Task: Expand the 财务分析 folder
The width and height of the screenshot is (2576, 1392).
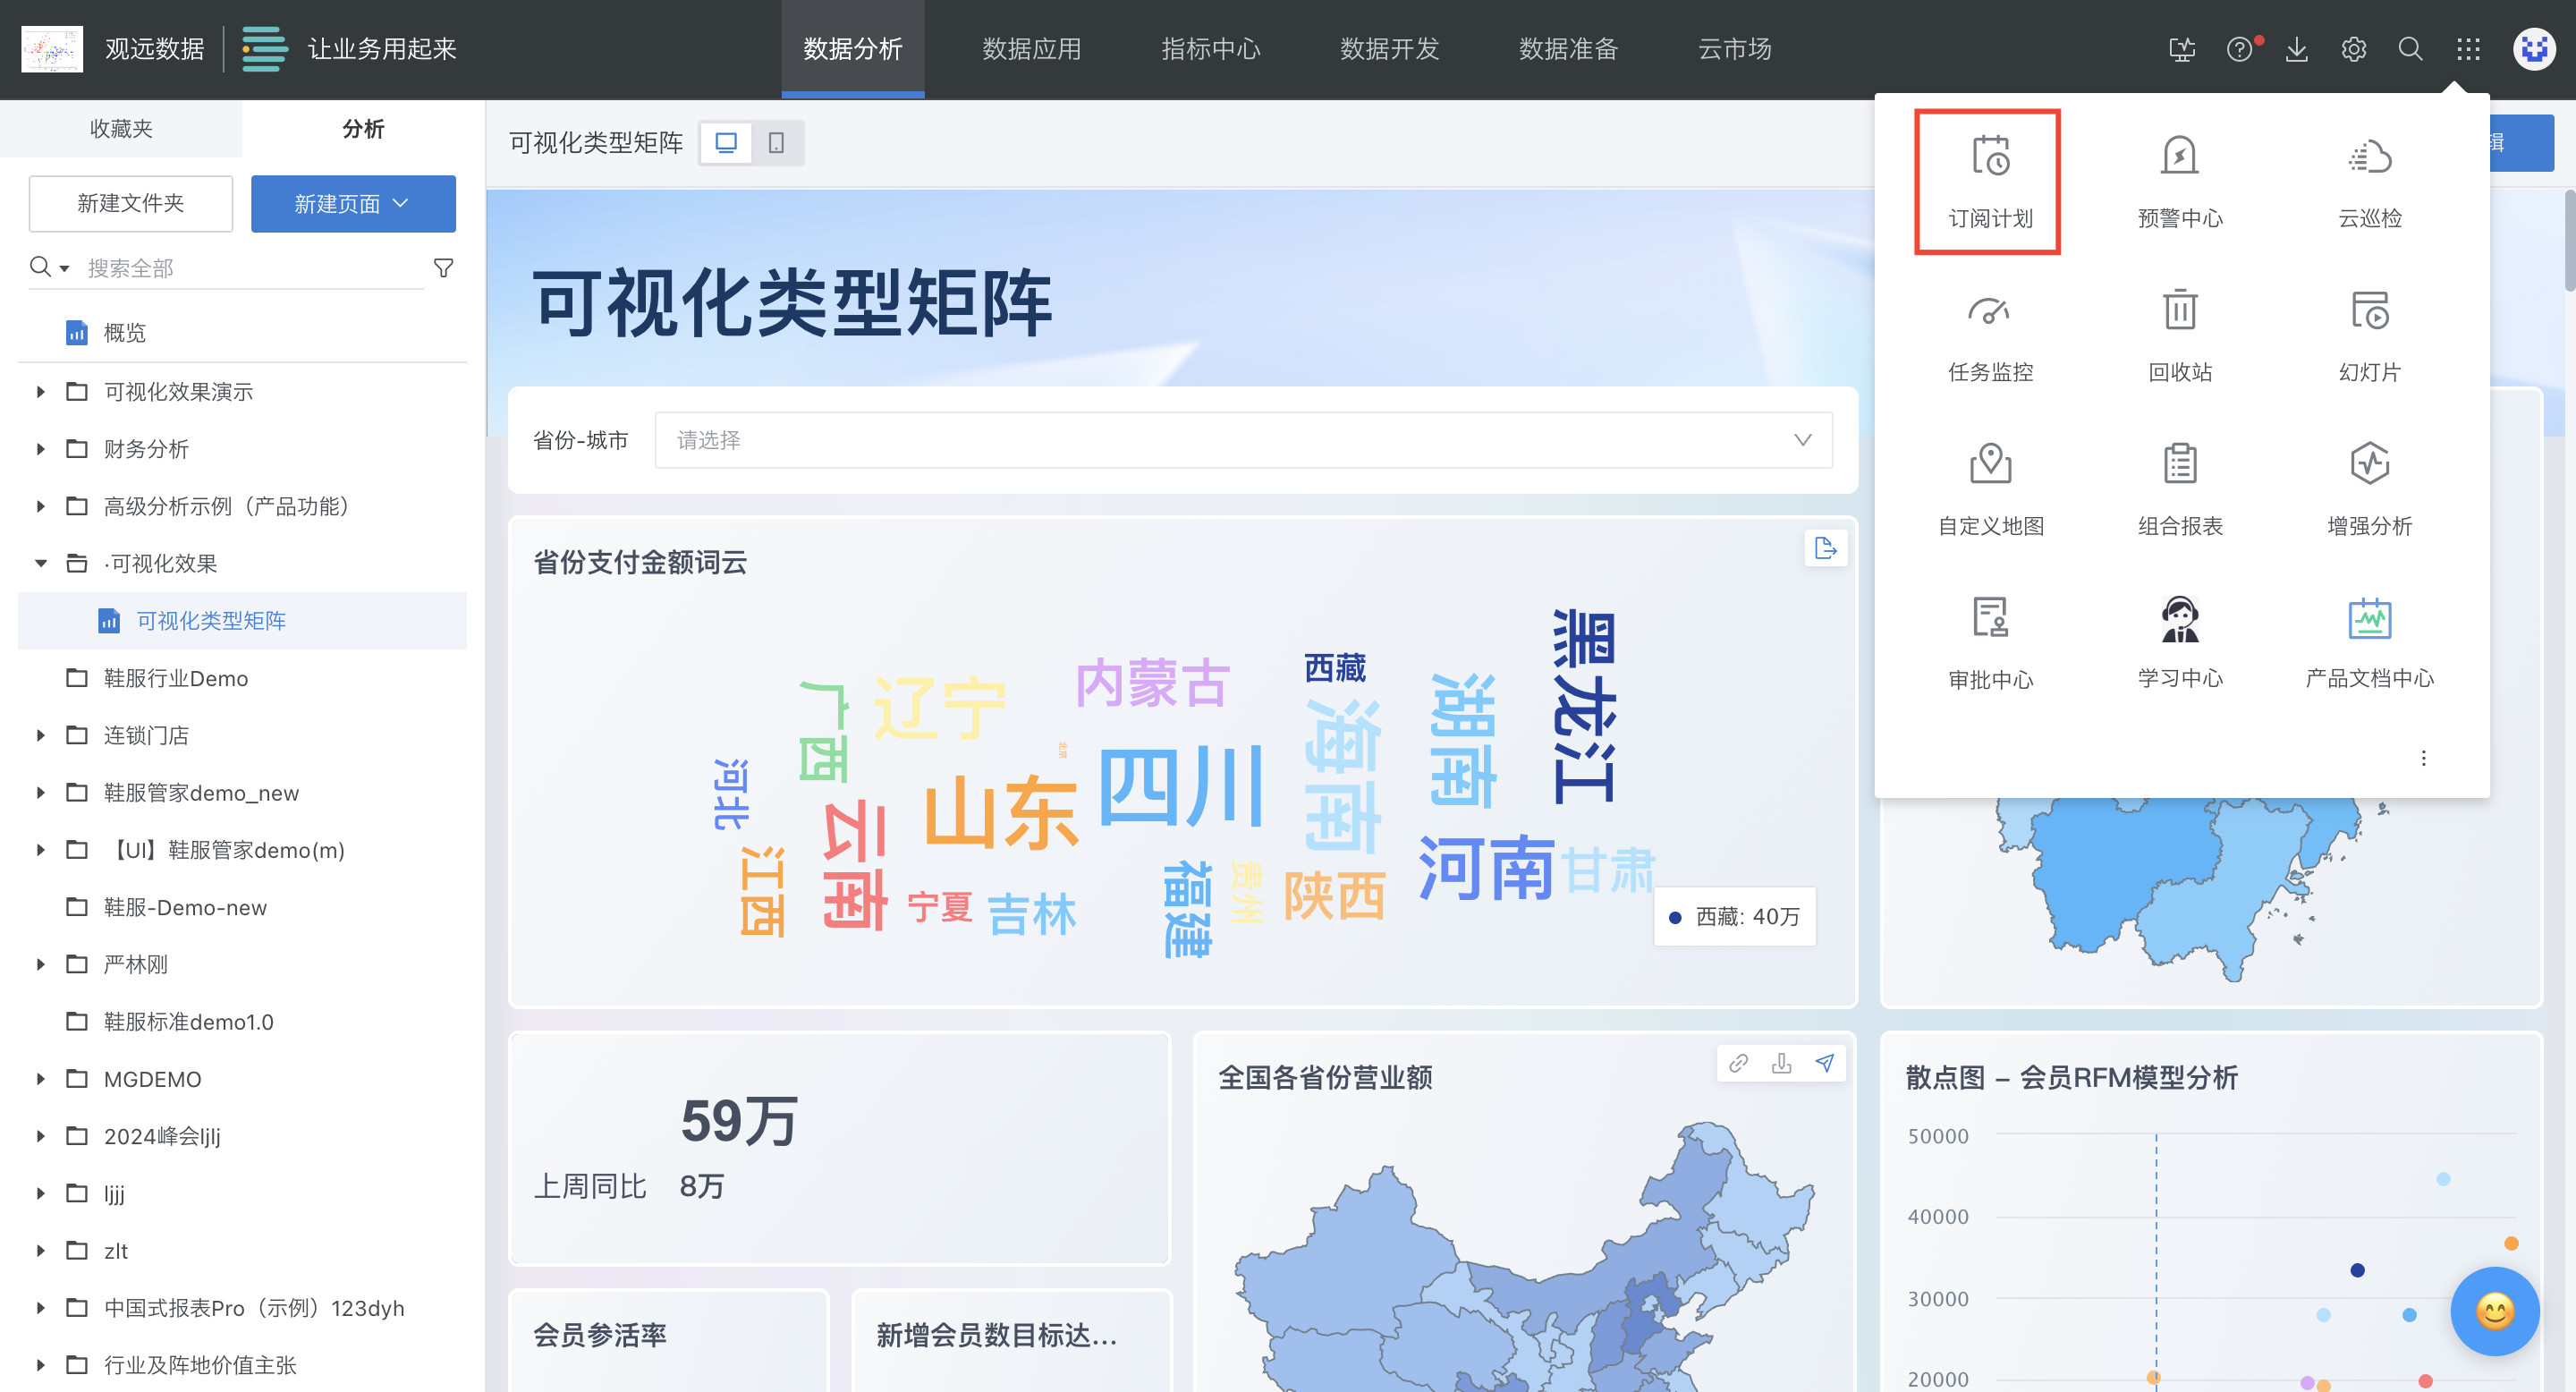Action: coord(41,449)
